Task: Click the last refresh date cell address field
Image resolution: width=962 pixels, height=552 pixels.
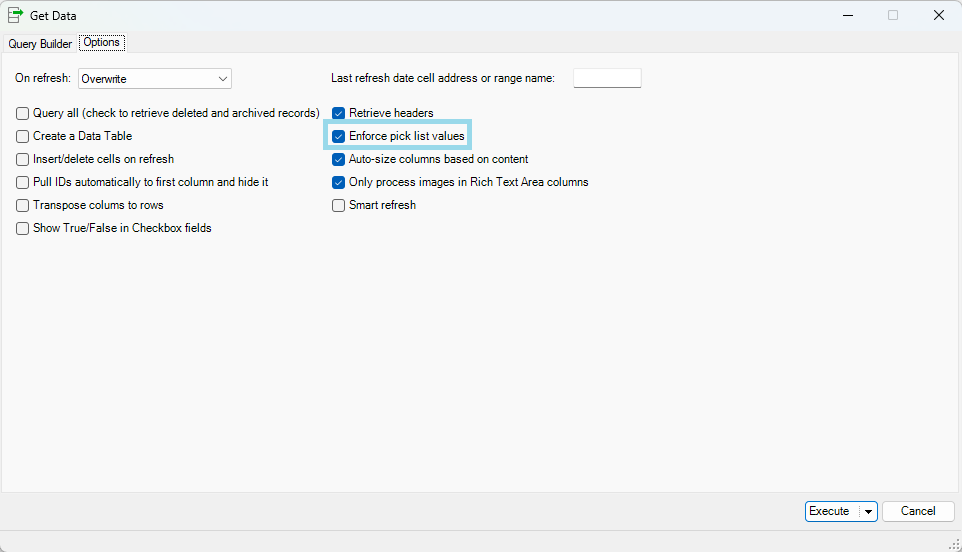Action: tap(607, 78)
